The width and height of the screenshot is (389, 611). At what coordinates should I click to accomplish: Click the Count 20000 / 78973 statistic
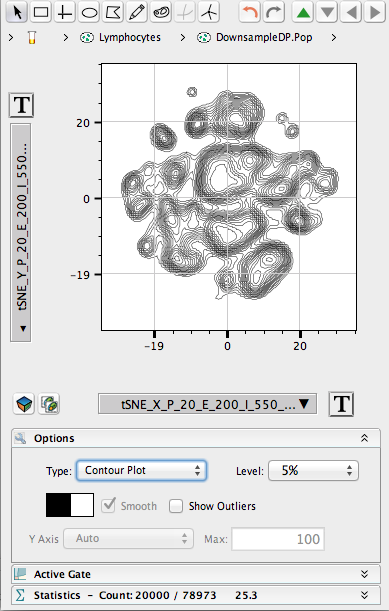(x=157, y=595)
